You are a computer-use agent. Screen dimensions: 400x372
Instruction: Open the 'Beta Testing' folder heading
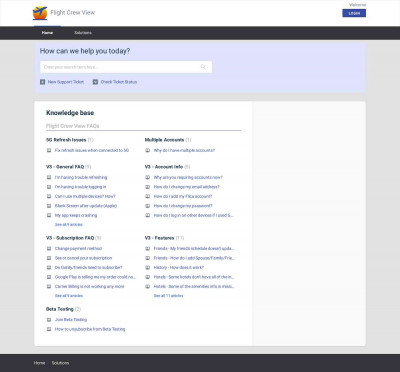coord(60,309)
